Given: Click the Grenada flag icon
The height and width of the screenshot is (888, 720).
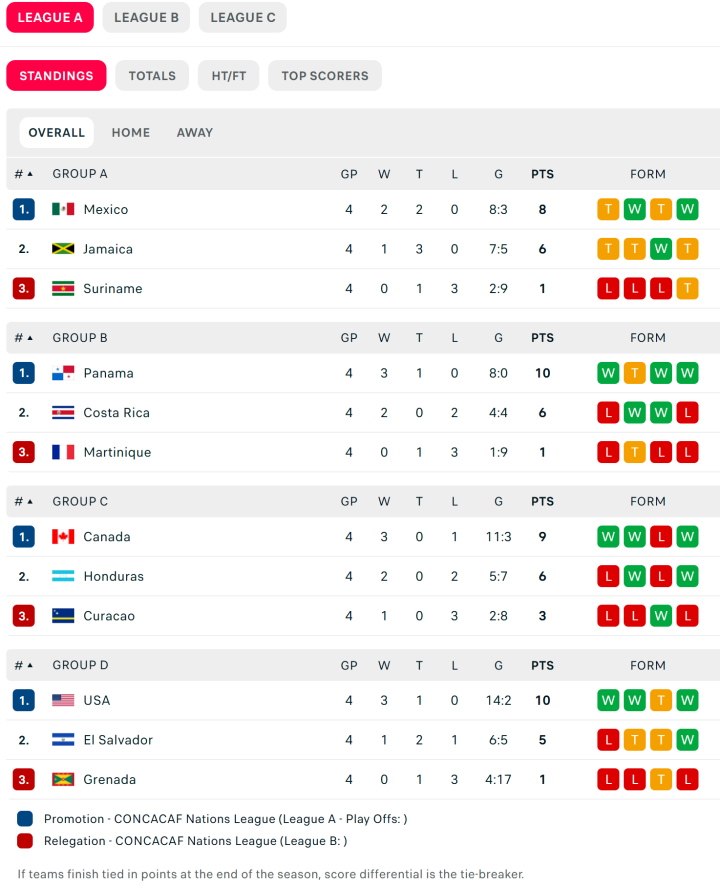Looking at the screenshot, I should [63, 780].
